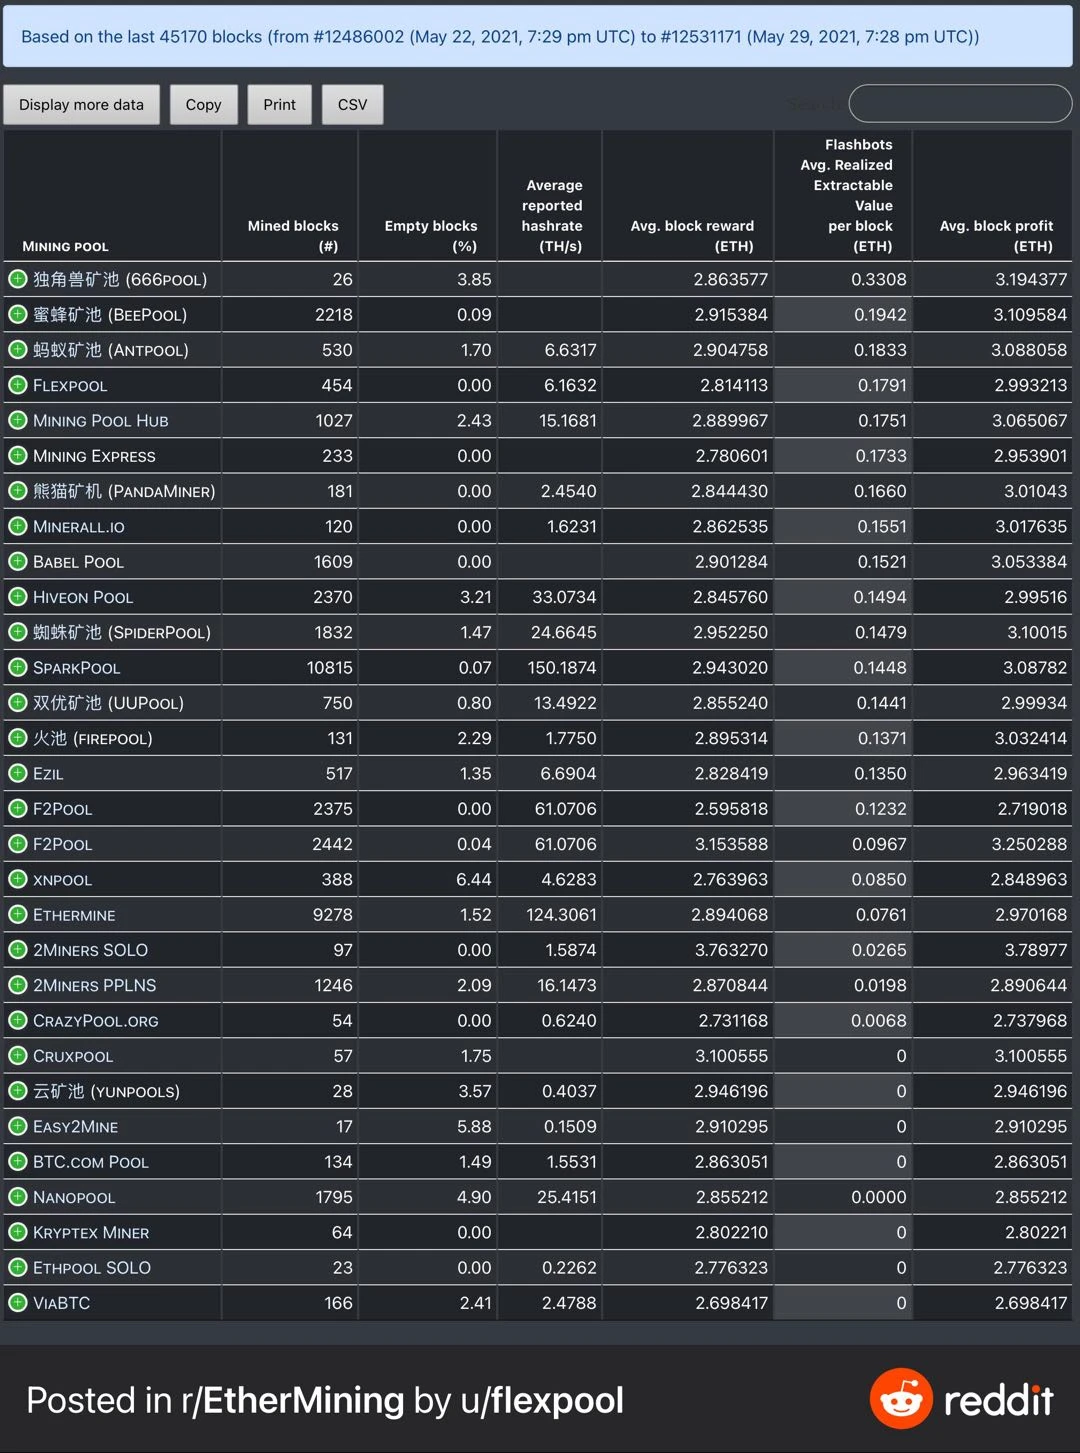The width and height of the screenshot is (1080, 1453).
Task: Select the Ethermine hashrate value 124.3061
Action: click(x=562, y=914)
